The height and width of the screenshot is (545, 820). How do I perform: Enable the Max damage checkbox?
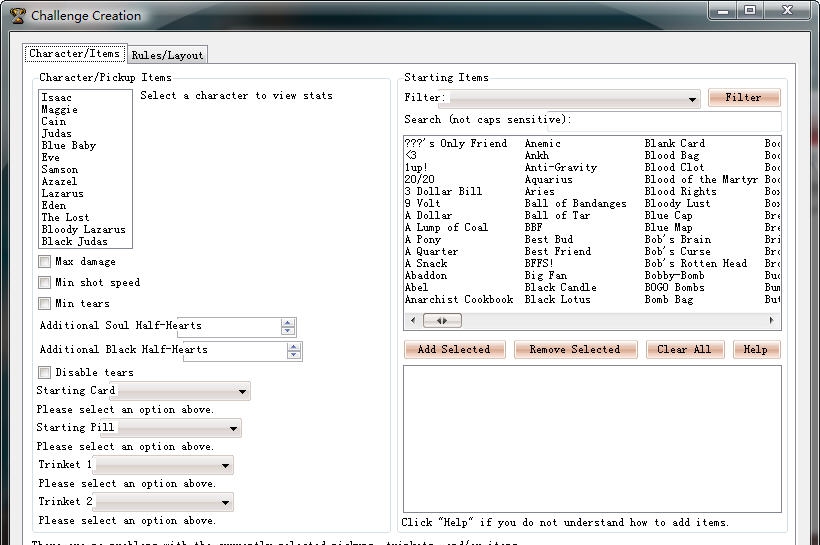[45, 262]
